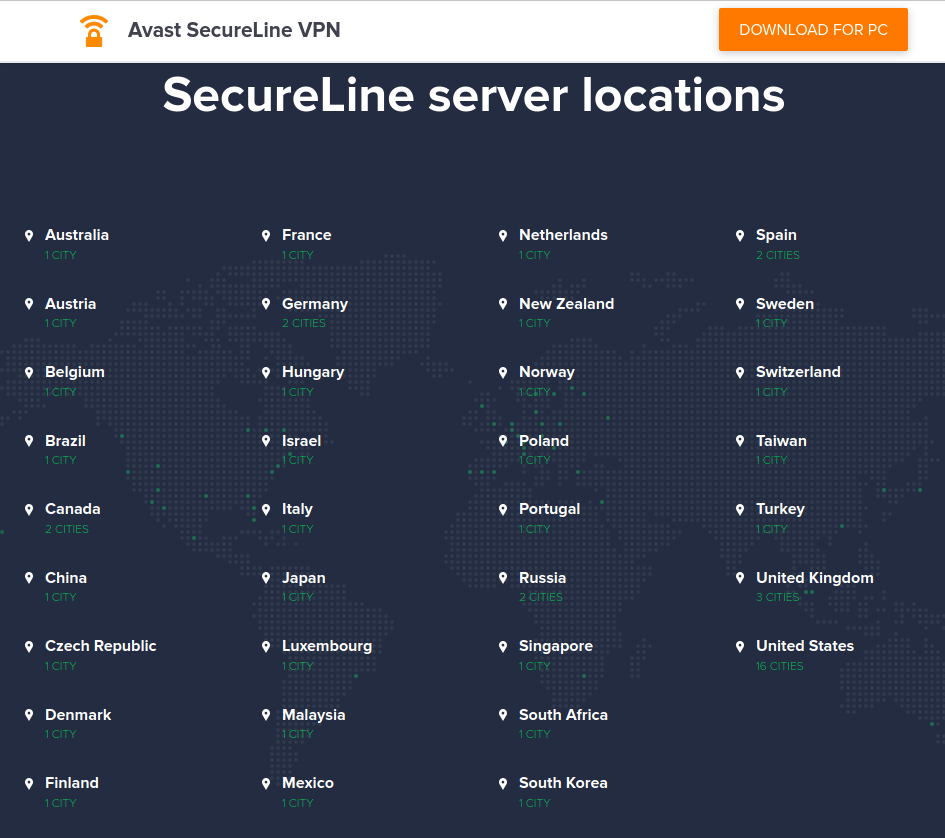Image resolution: width=945 pixels, height=838 pixels.
Task: Click the location pin beside Italy
Action: pos(266,509)
